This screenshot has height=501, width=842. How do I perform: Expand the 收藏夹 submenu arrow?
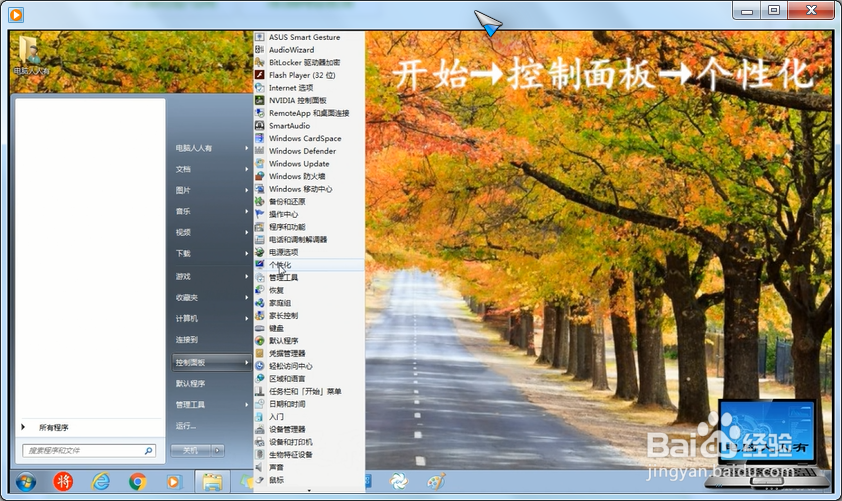(x=246, y=297)
